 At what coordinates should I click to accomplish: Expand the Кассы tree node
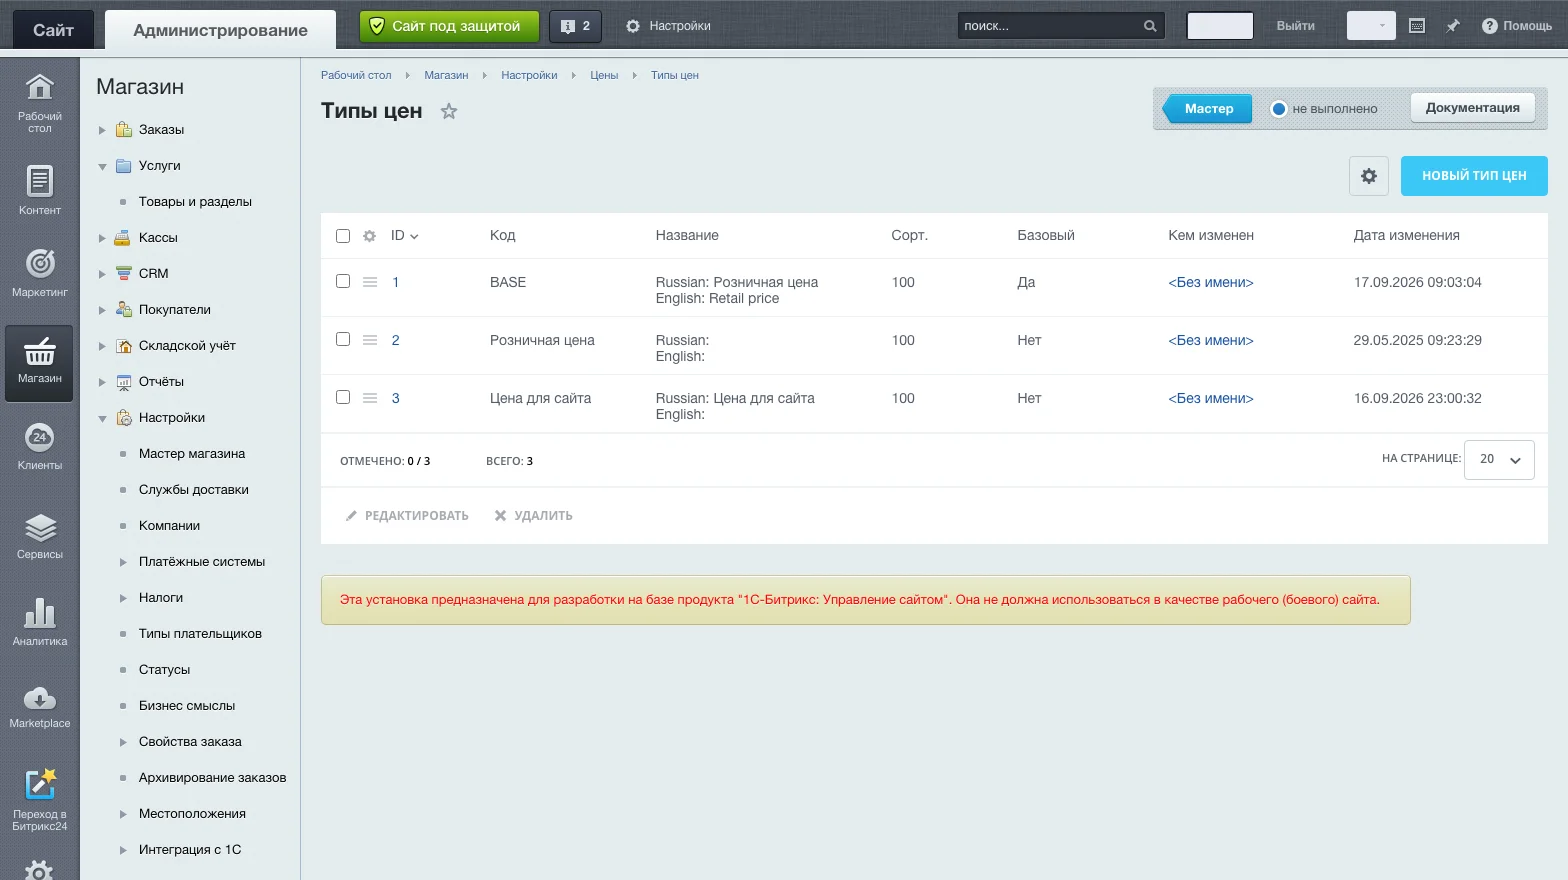coord(102,238)
